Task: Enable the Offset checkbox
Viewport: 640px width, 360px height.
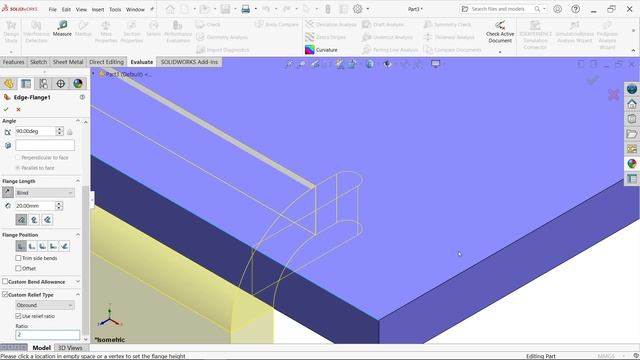Action: [x=18, y=268]
